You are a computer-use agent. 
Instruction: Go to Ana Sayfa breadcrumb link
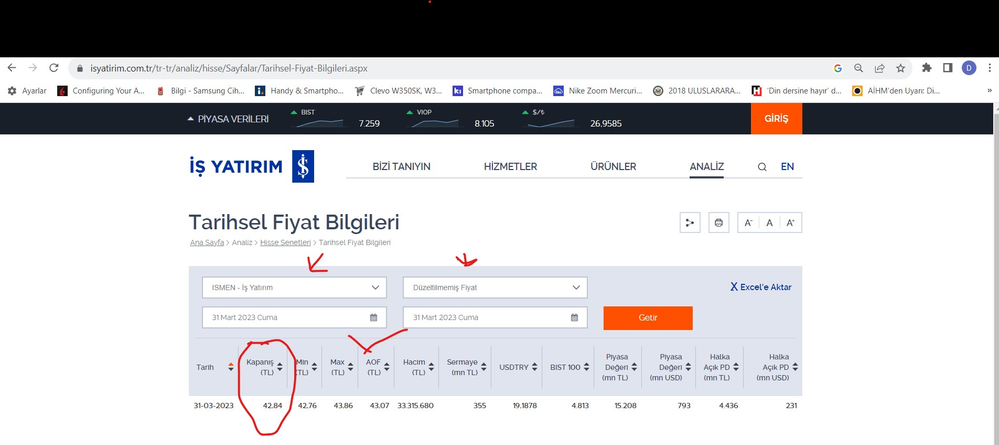207,243
